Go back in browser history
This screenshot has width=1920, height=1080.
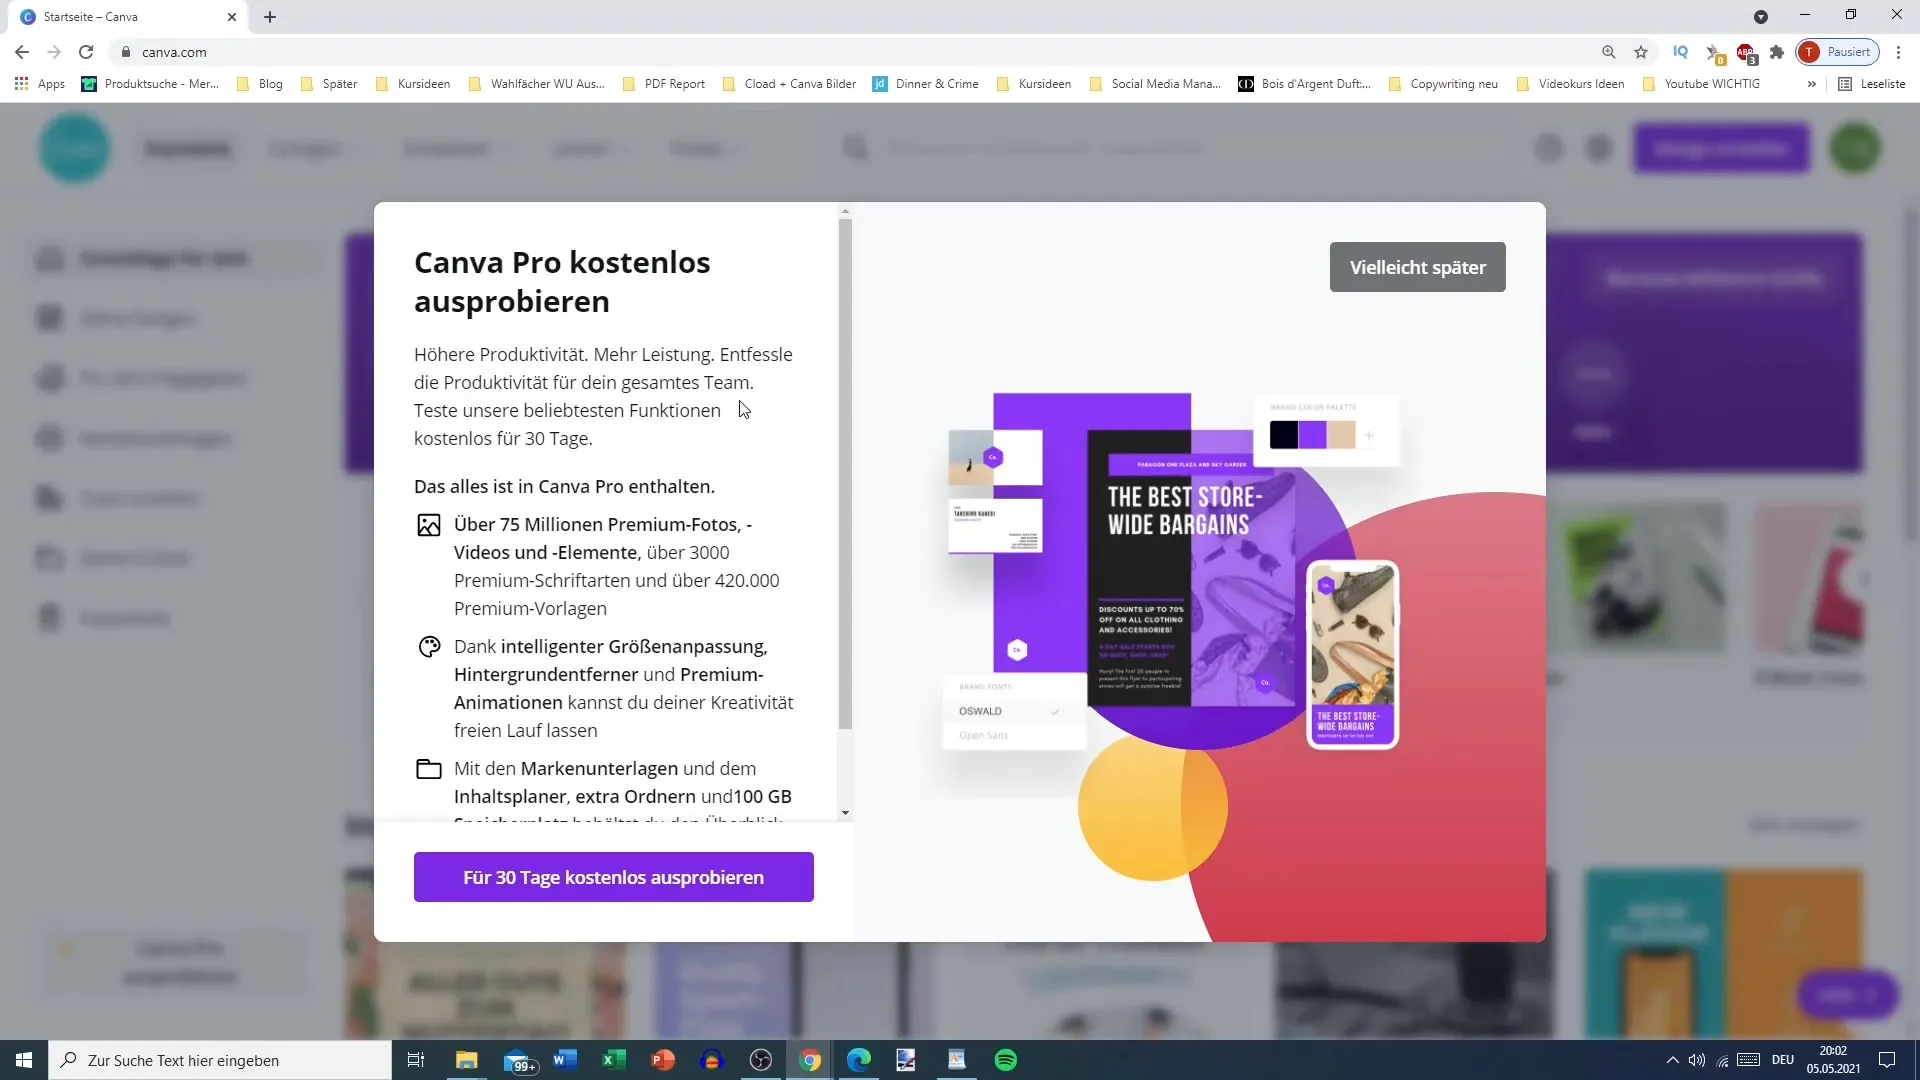point(22,52)
